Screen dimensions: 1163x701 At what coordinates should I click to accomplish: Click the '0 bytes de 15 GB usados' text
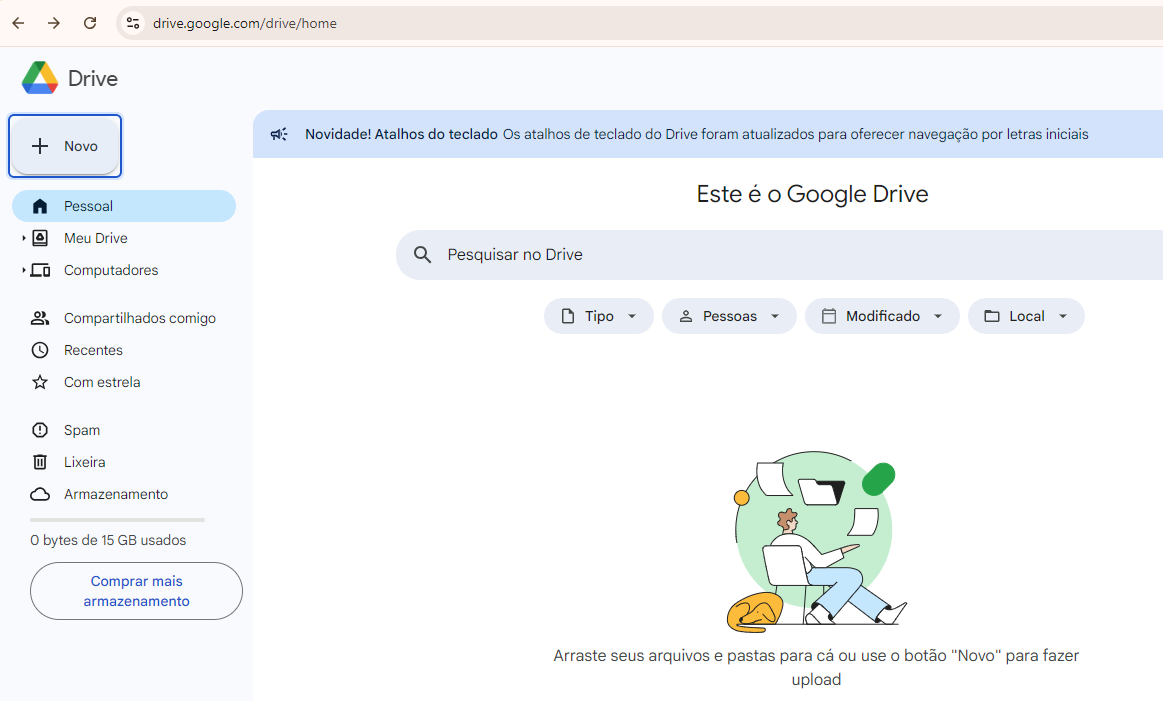tap(108, 540)
